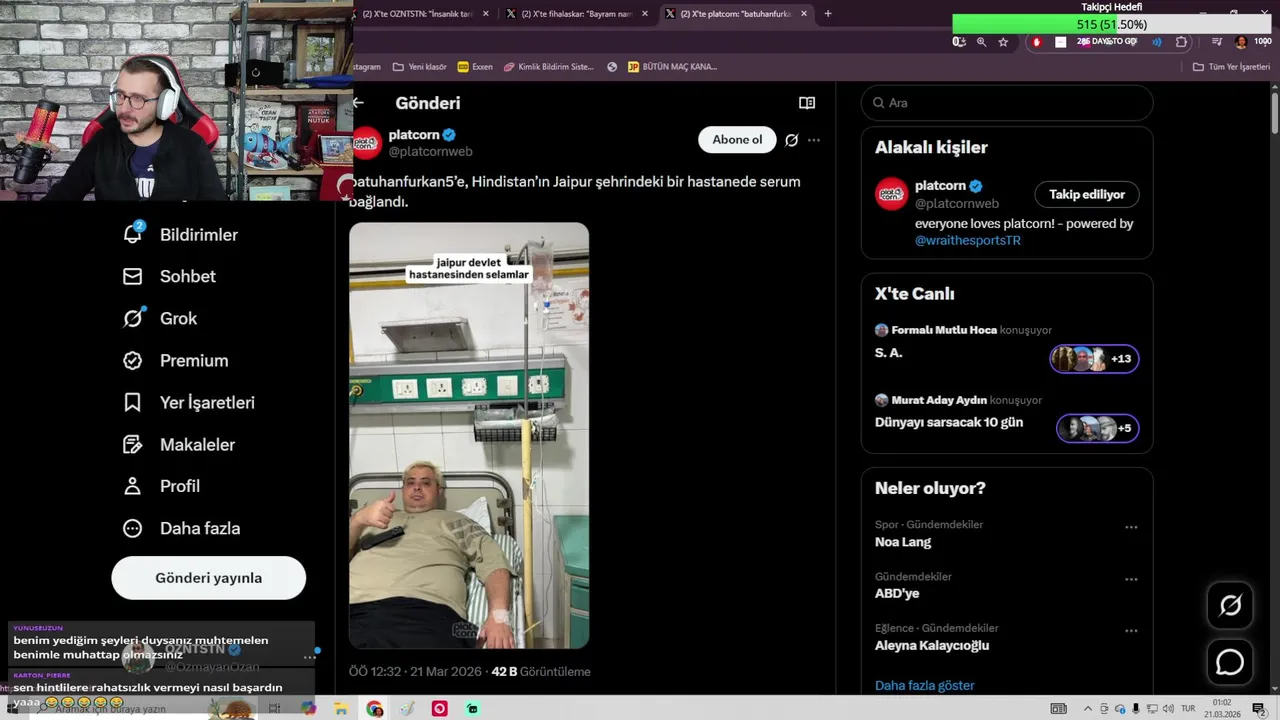Open Yeni klasör bookmark folder

coord(420,67)
